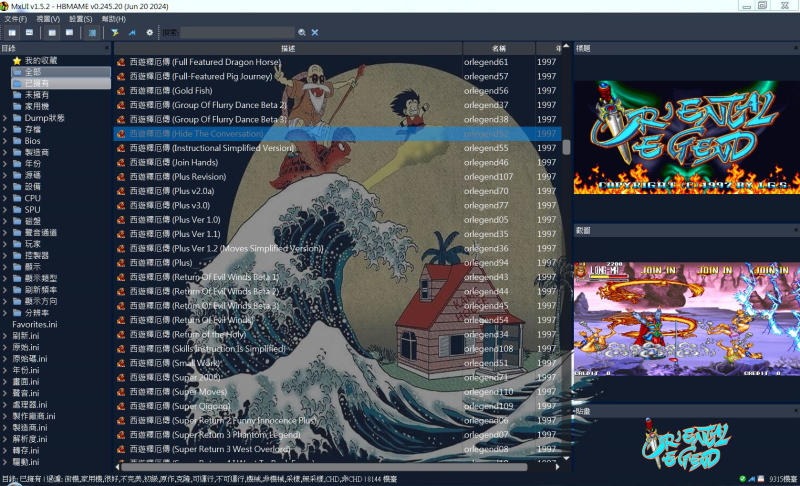
Task: Sort by the 描述 column header
Action: pyautogui.click(x=288, y=48)
